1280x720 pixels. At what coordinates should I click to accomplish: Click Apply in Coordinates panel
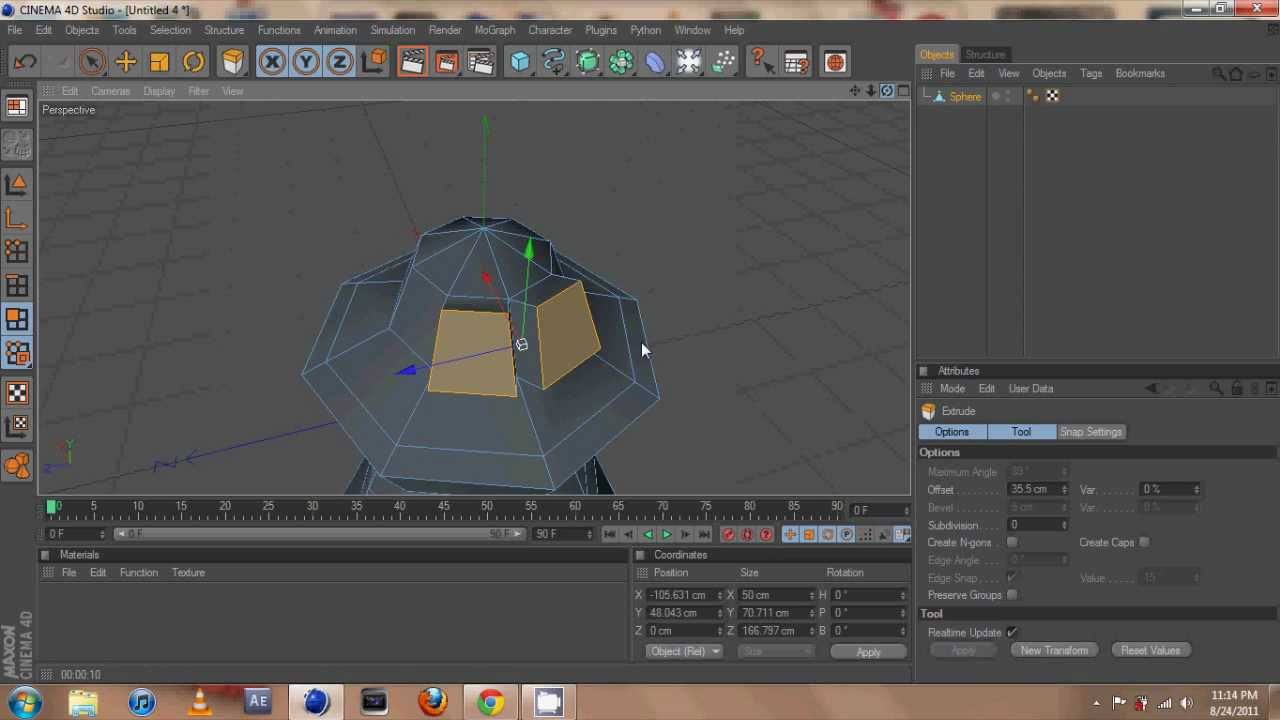(x=868, y=652)
